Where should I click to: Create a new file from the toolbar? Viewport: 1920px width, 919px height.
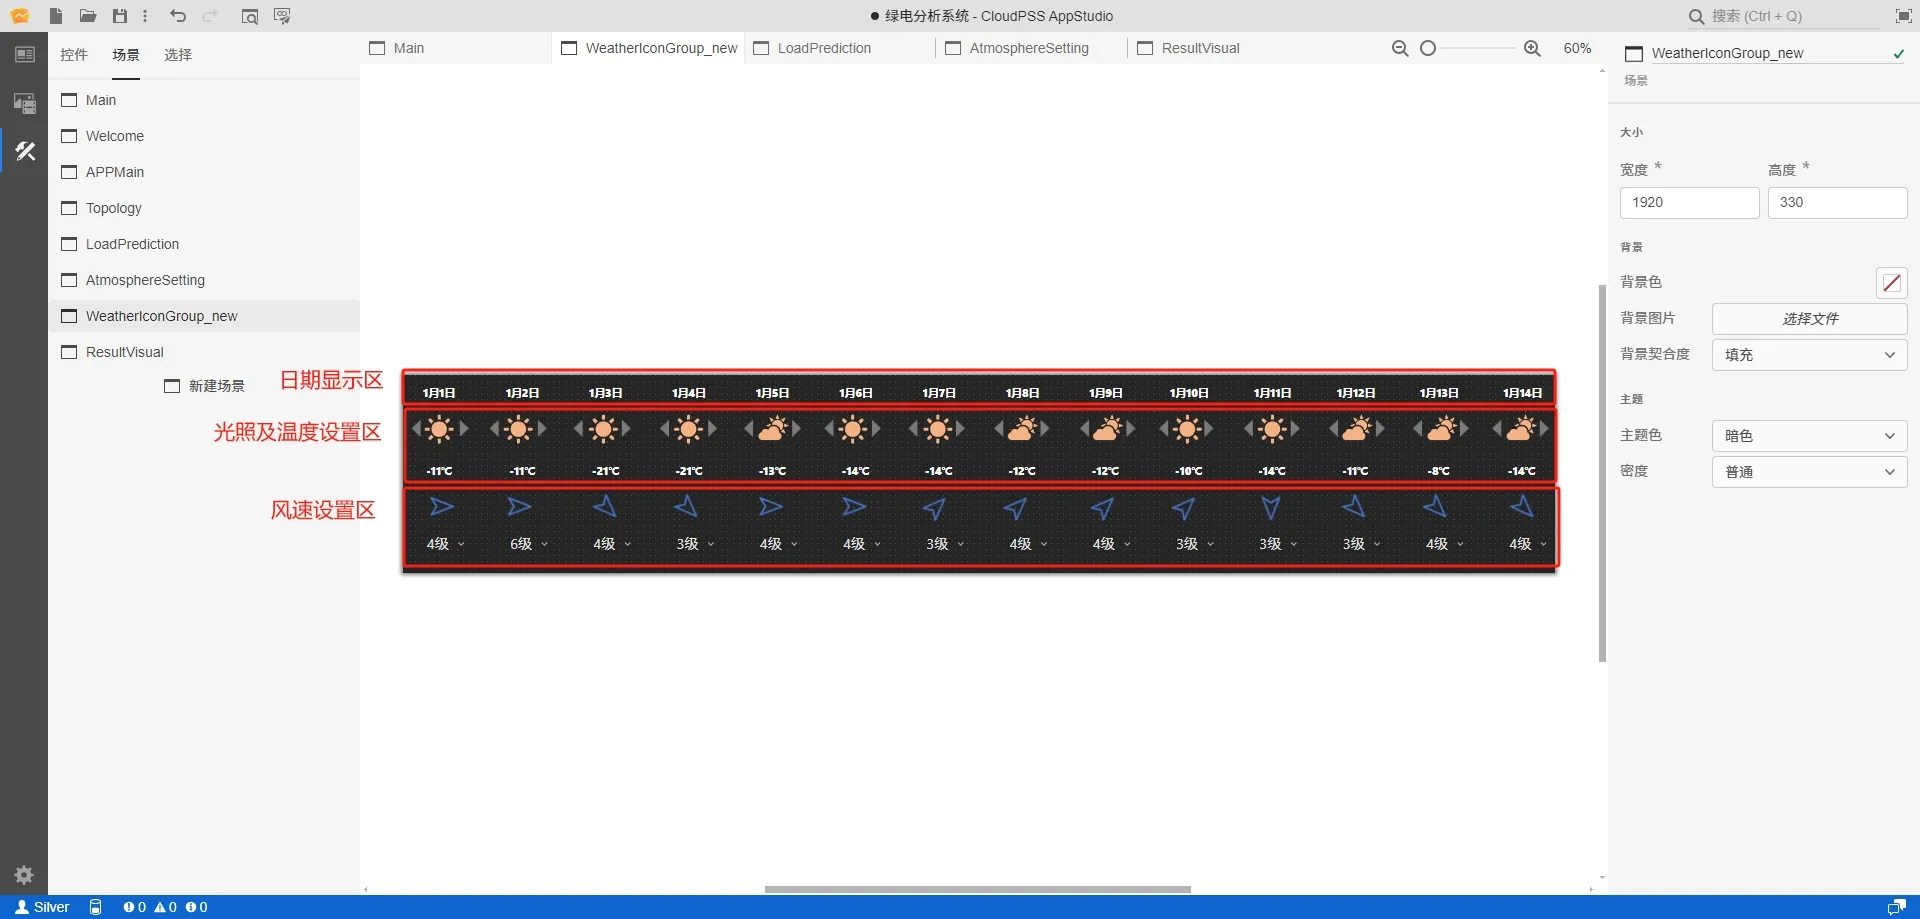pos(56,16)
